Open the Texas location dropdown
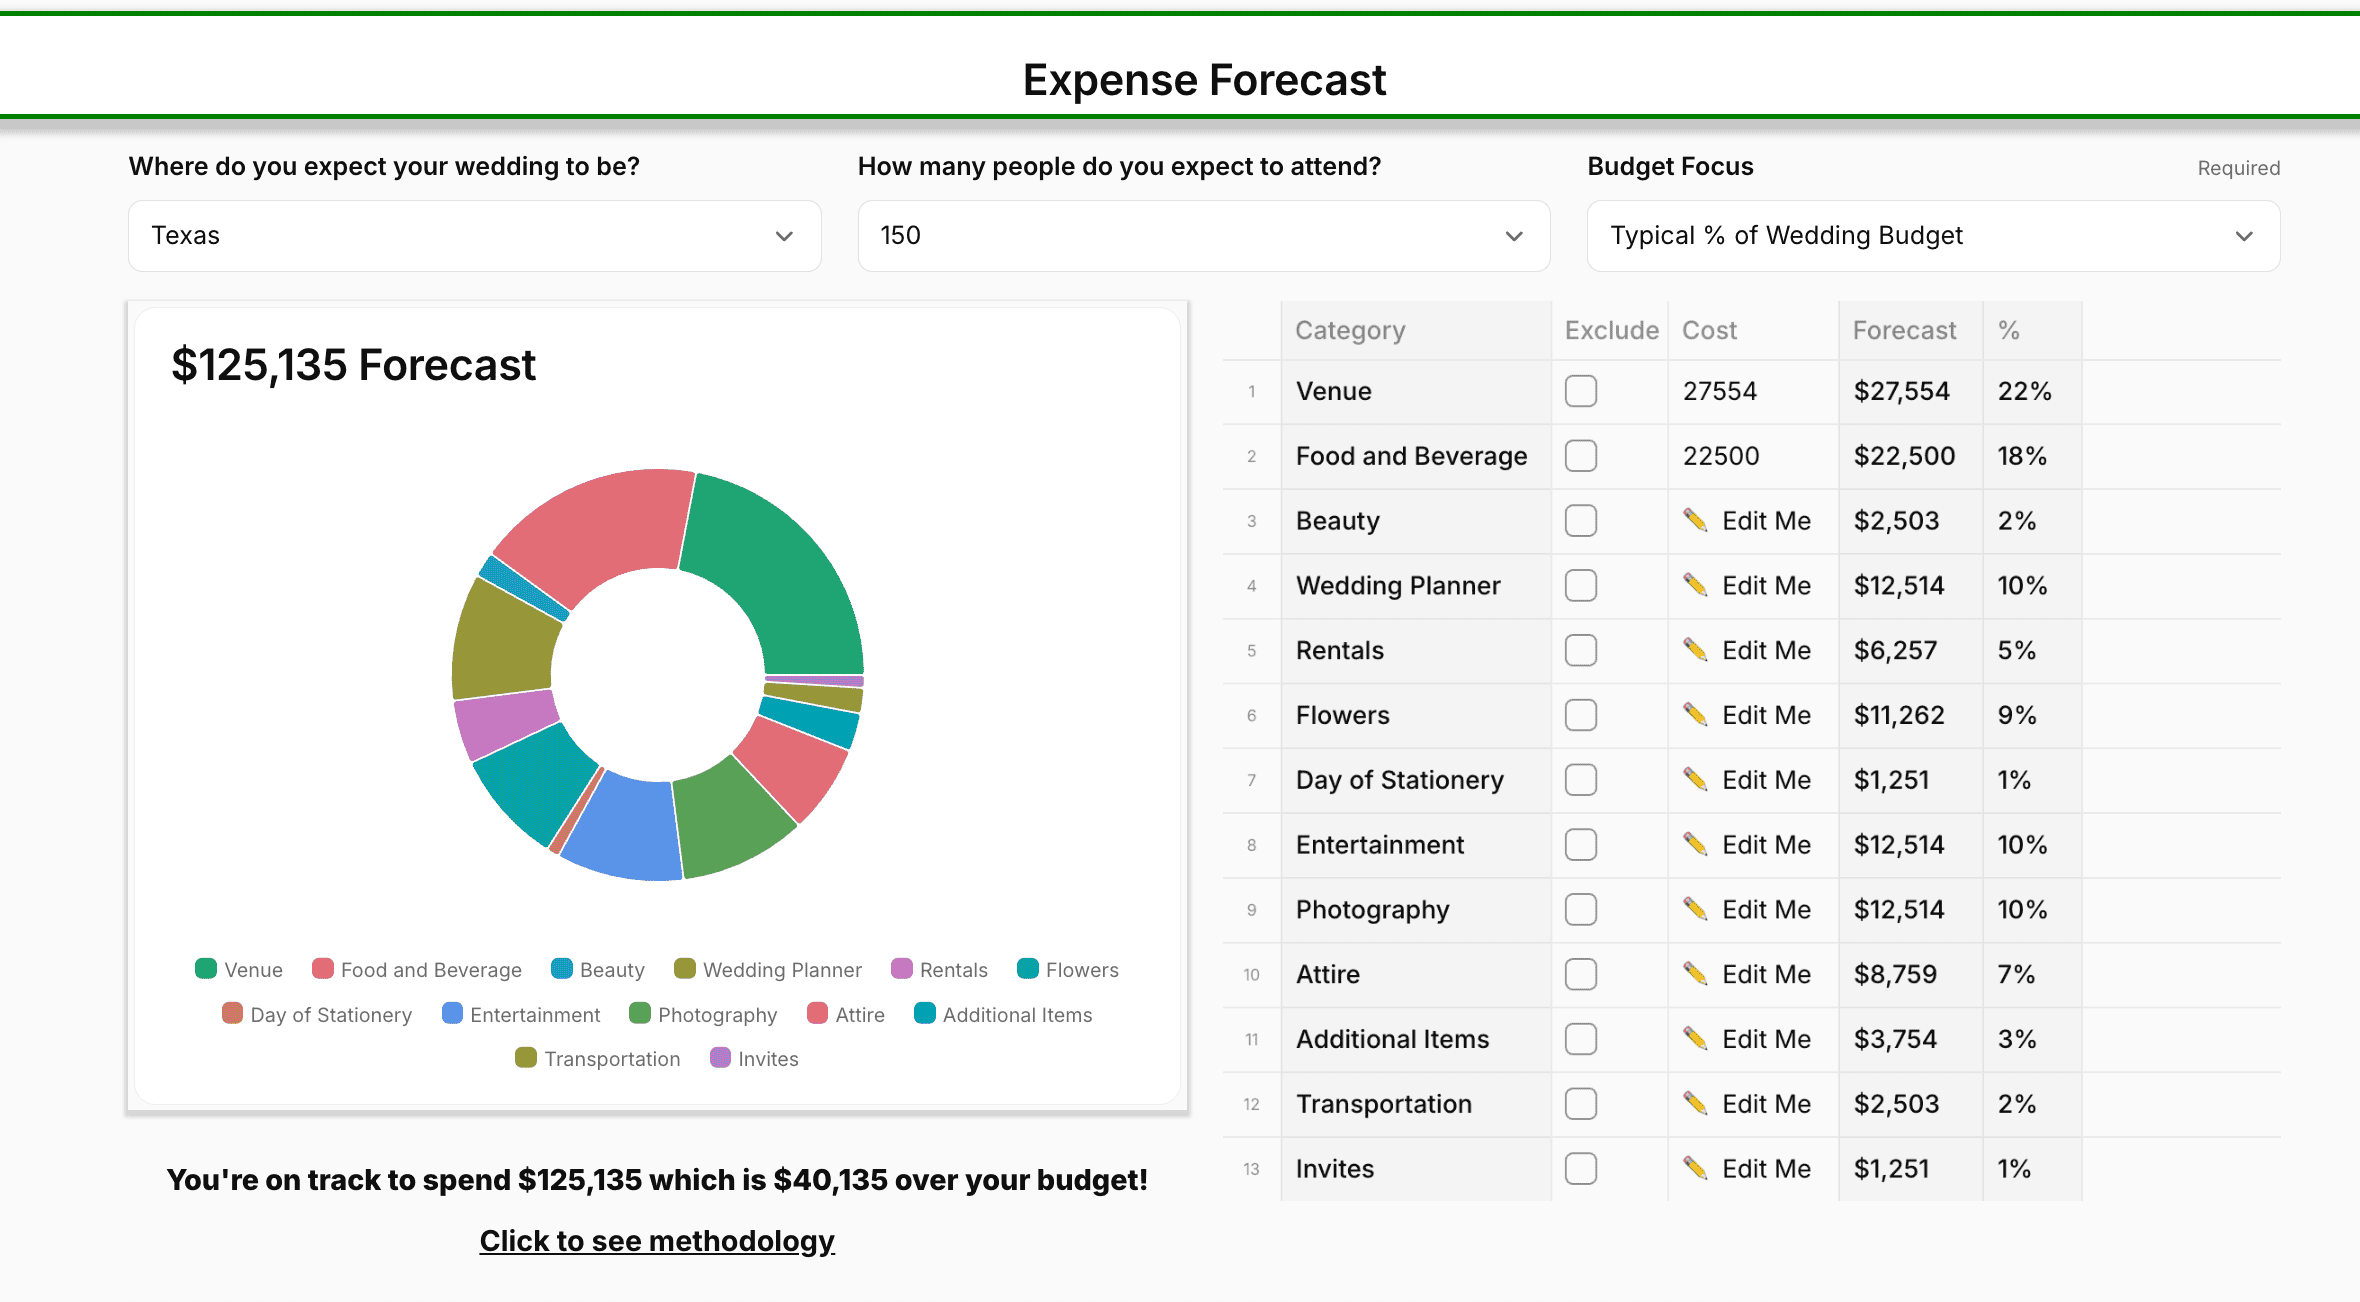The image size is (2360, 1302). pos(474,236)
